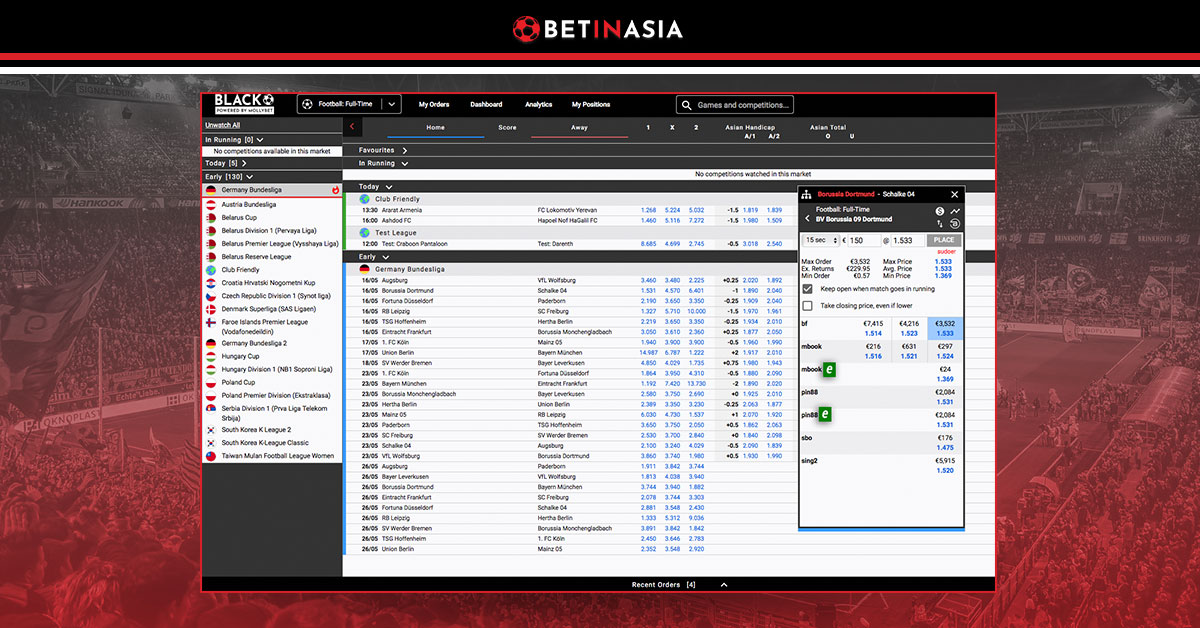This screenshot has width=1200, height=628.
Task: Enable Take closing price, even if lower
Action: click(806, 305)
